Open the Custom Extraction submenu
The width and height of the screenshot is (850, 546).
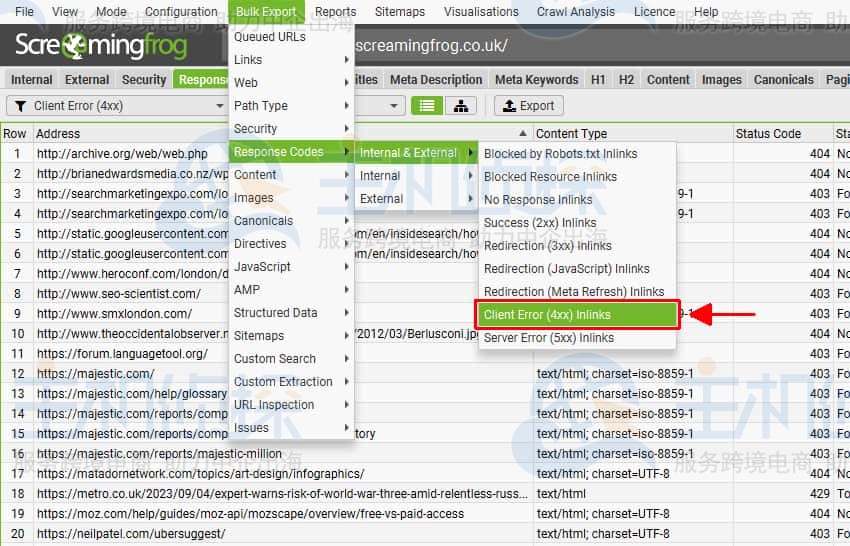283,382
